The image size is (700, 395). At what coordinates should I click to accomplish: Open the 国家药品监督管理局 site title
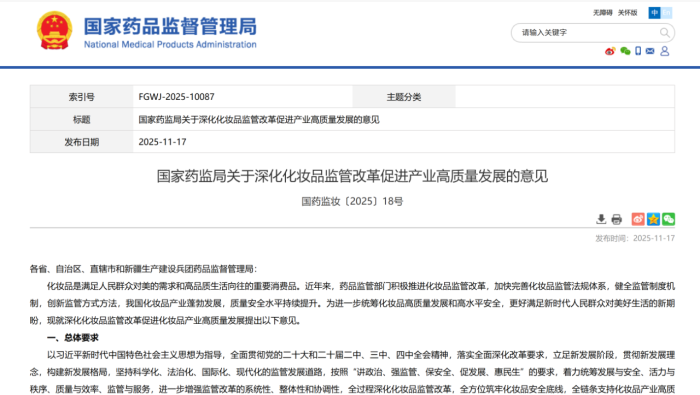pyautogui.click(x=171, y=26)
